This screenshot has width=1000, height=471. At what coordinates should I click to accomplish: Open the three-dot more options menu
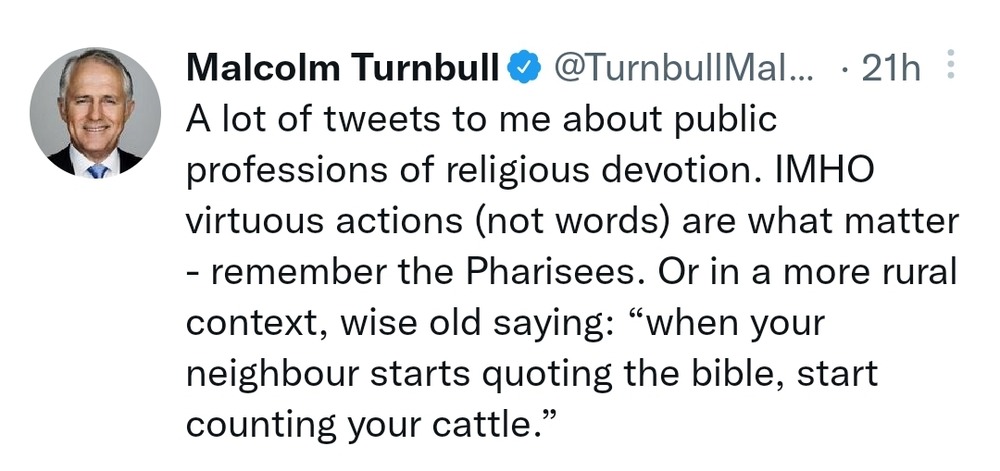[950, 67]
